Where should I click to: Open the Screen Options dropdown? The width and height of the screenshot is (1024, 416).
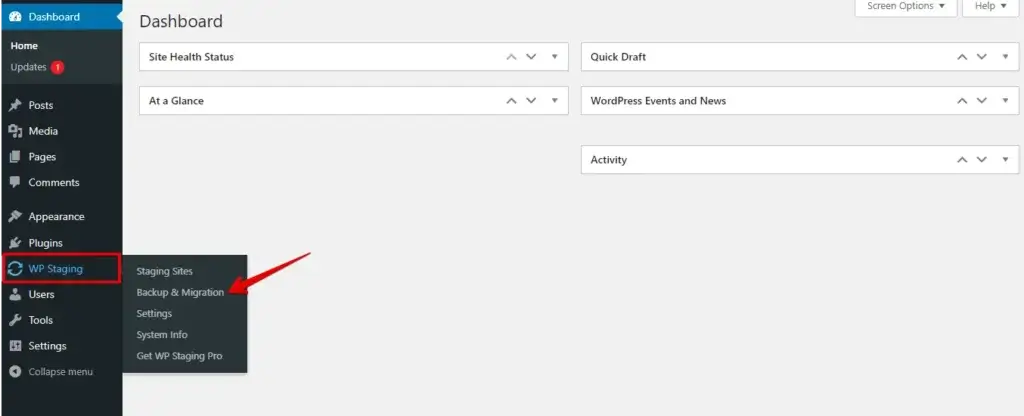tap(906, 7)
